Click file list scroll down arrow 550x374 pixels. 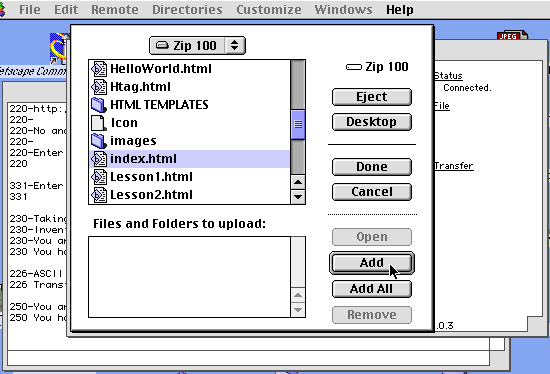(x=298, y=197)
